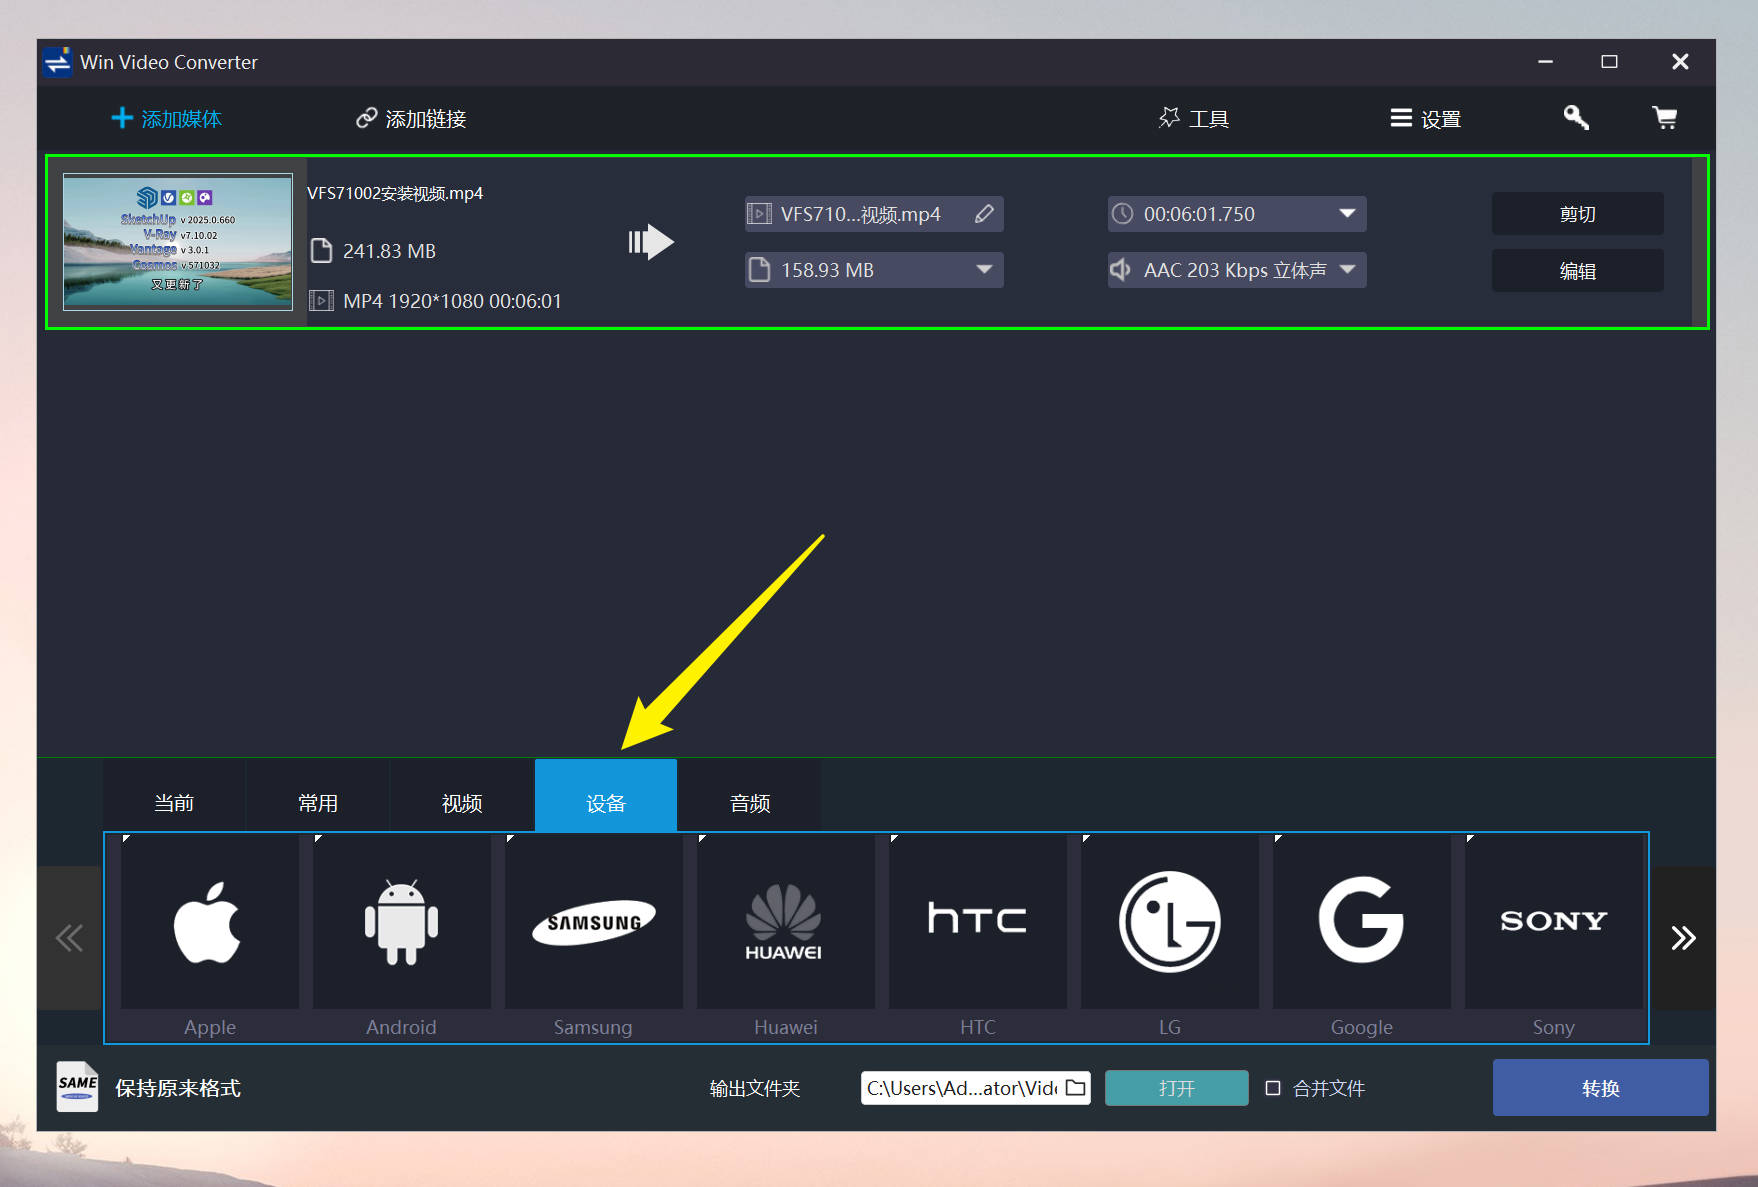The image size is (1758, 1187).
Task: Click the 241.83 MB source size text
Action: coord(389,251)
